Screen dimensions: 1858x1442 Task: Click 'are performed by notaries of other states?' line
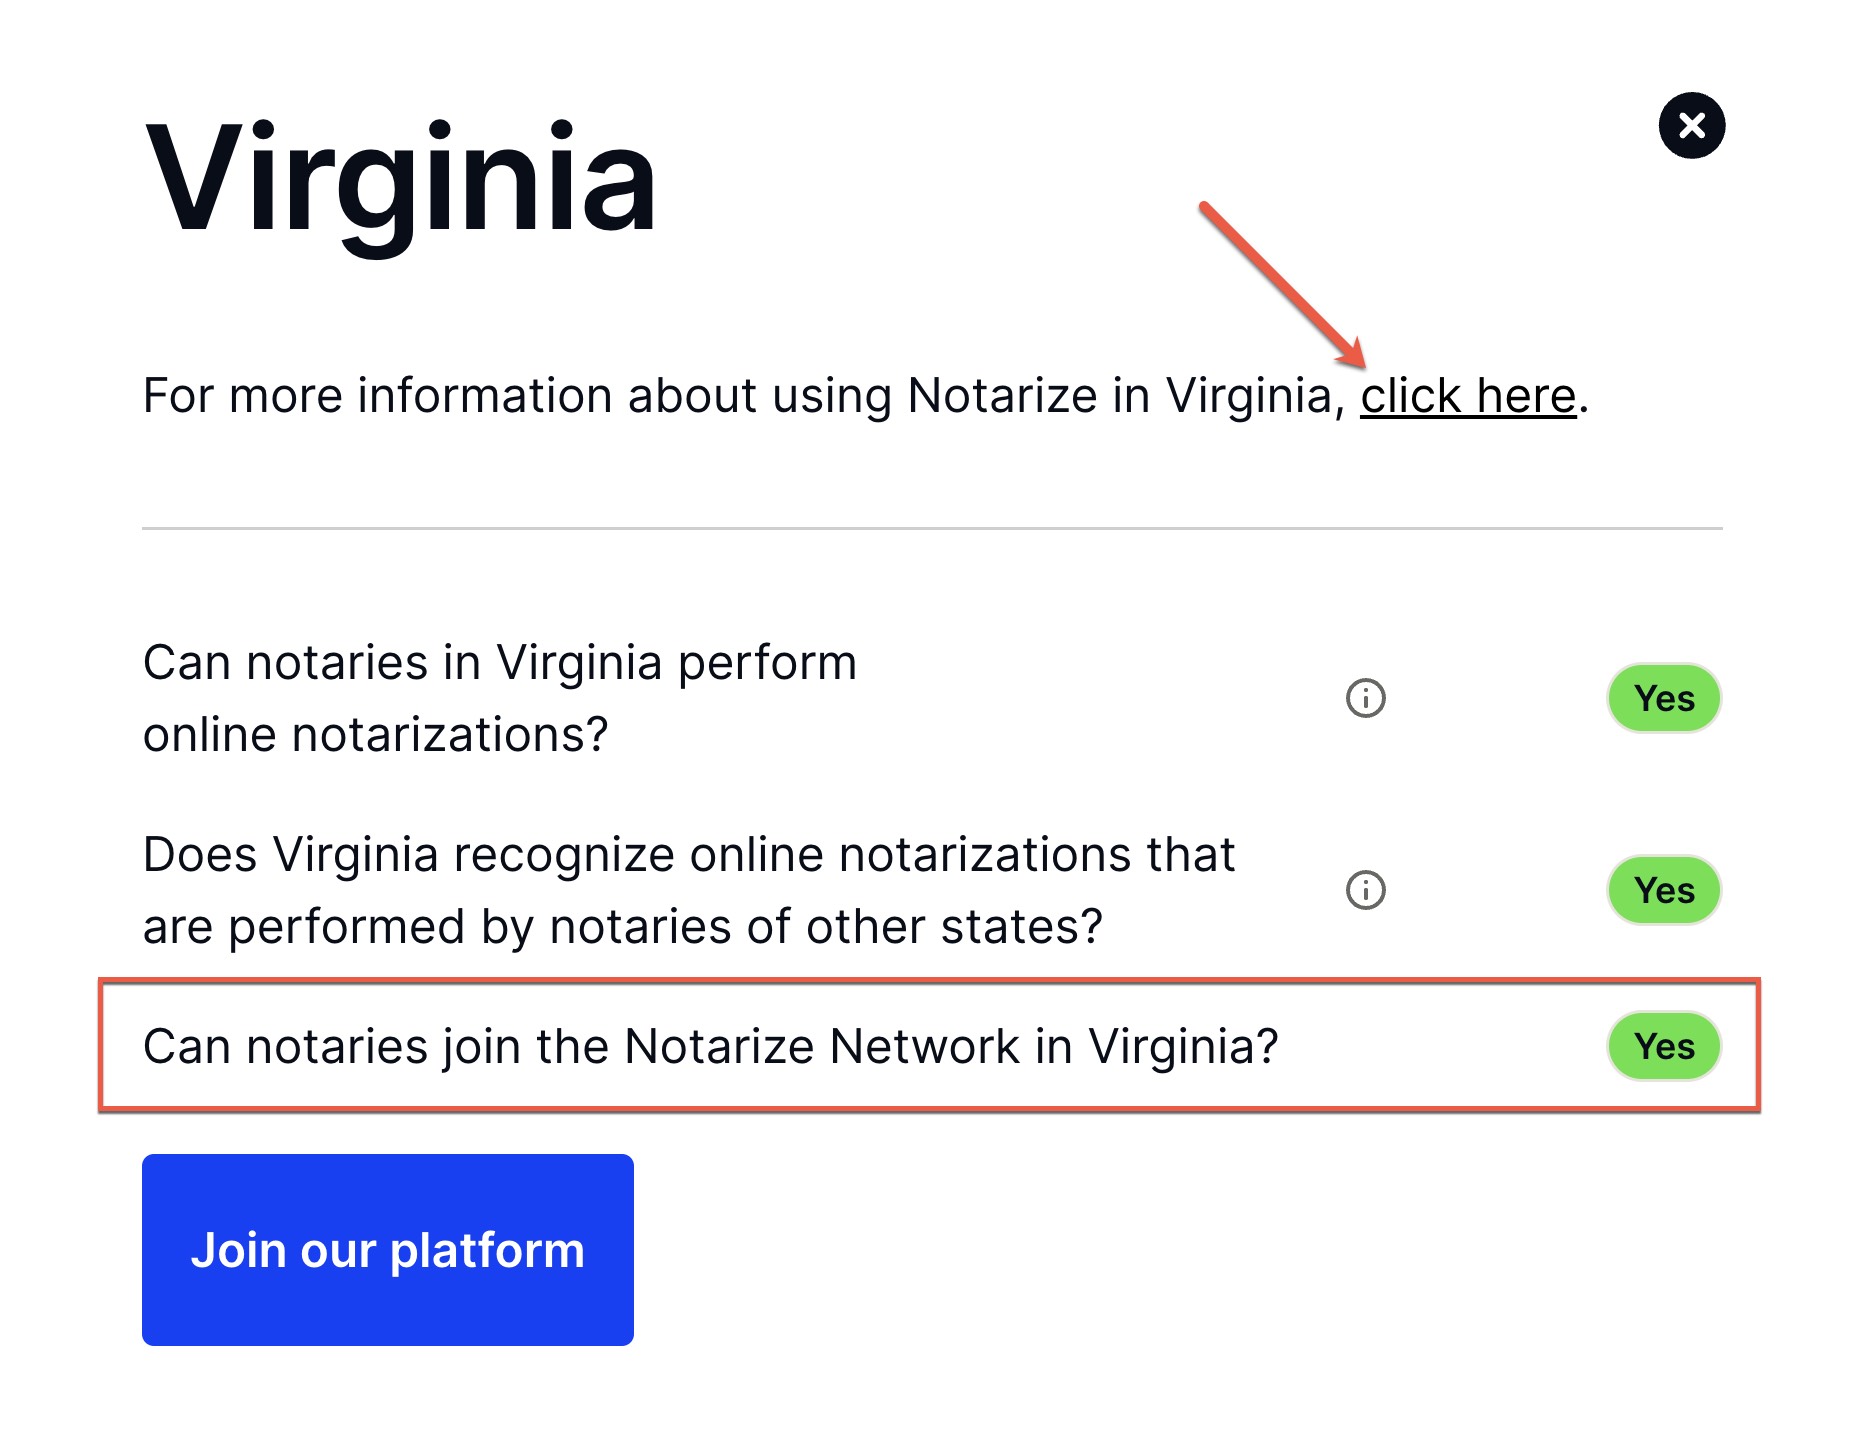point(623,927)
